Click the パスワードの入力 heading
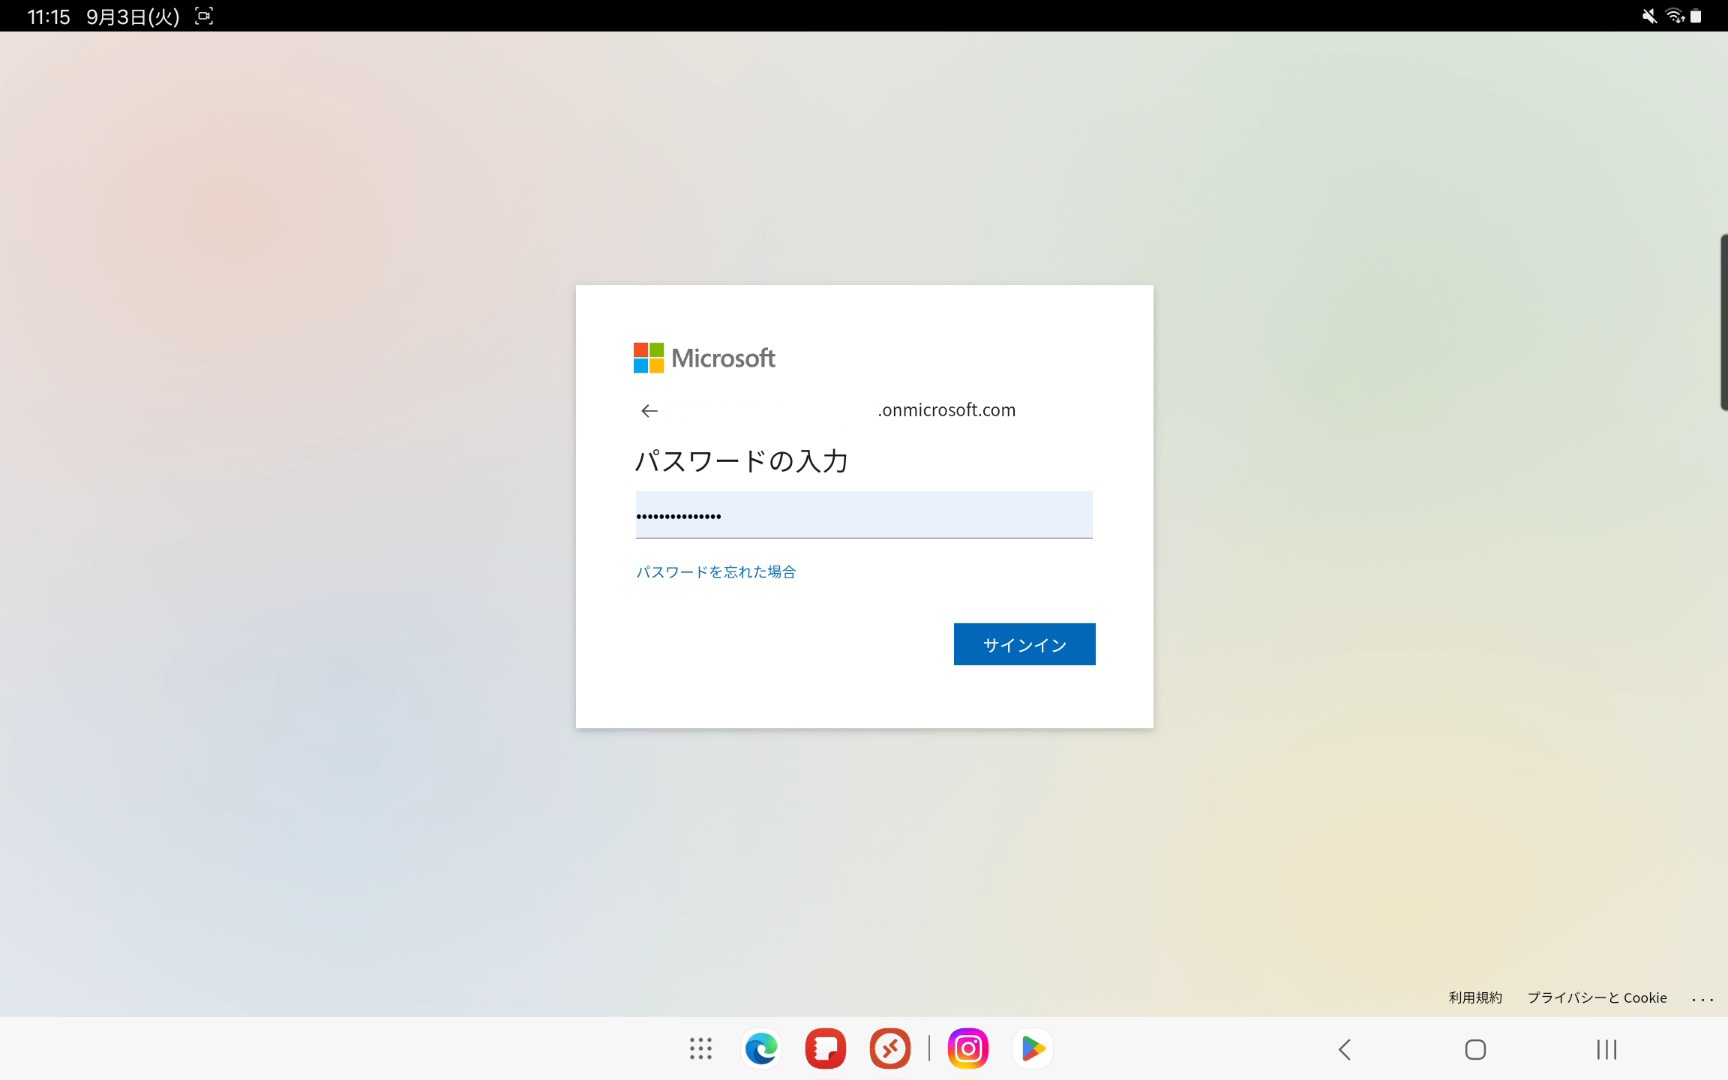The image size is (1728, 1080). tap(741, 461)
